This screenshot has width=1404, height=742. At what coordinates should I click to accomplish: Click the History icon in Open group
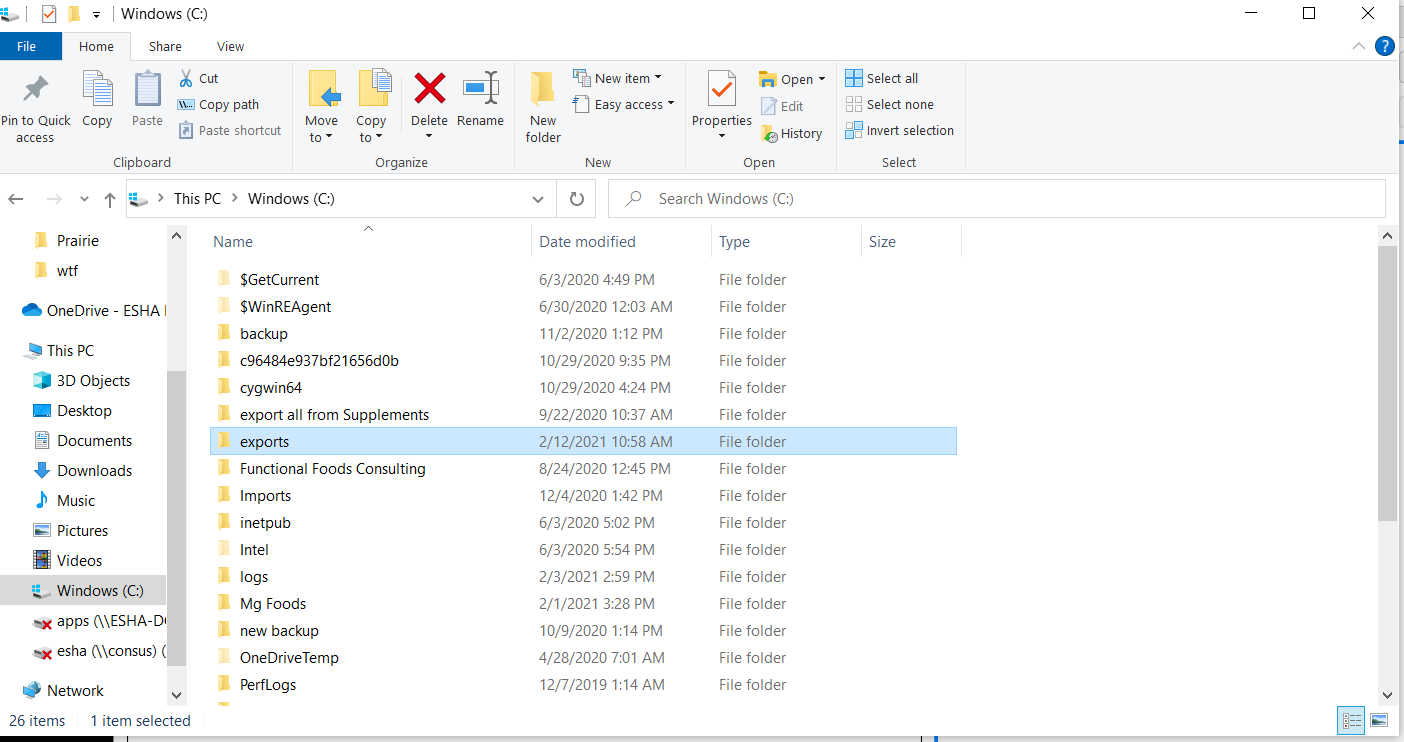coord(792,133)
